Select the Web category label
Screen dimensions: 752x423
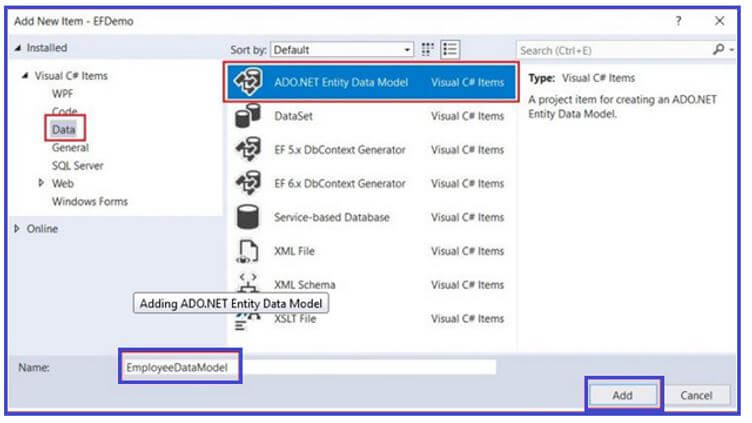(63, 183)
